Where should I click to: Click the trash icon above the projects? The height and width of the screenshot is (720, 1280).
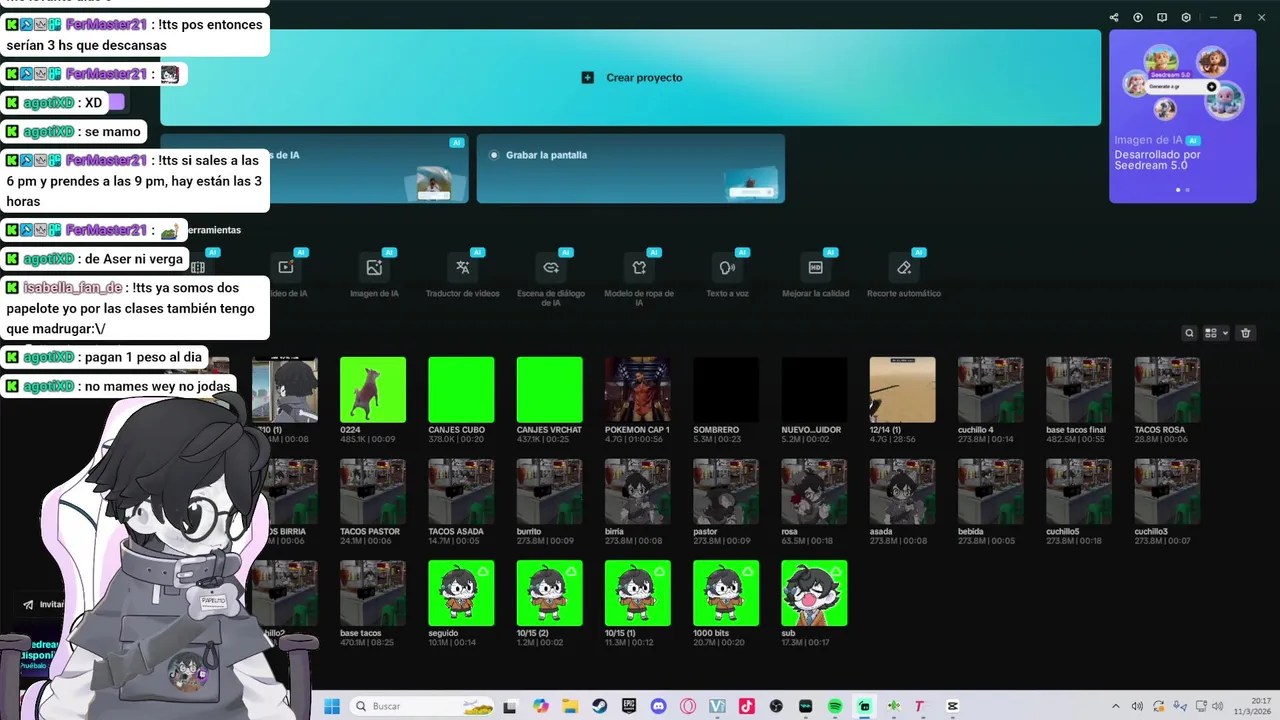tap(1245, 333)
